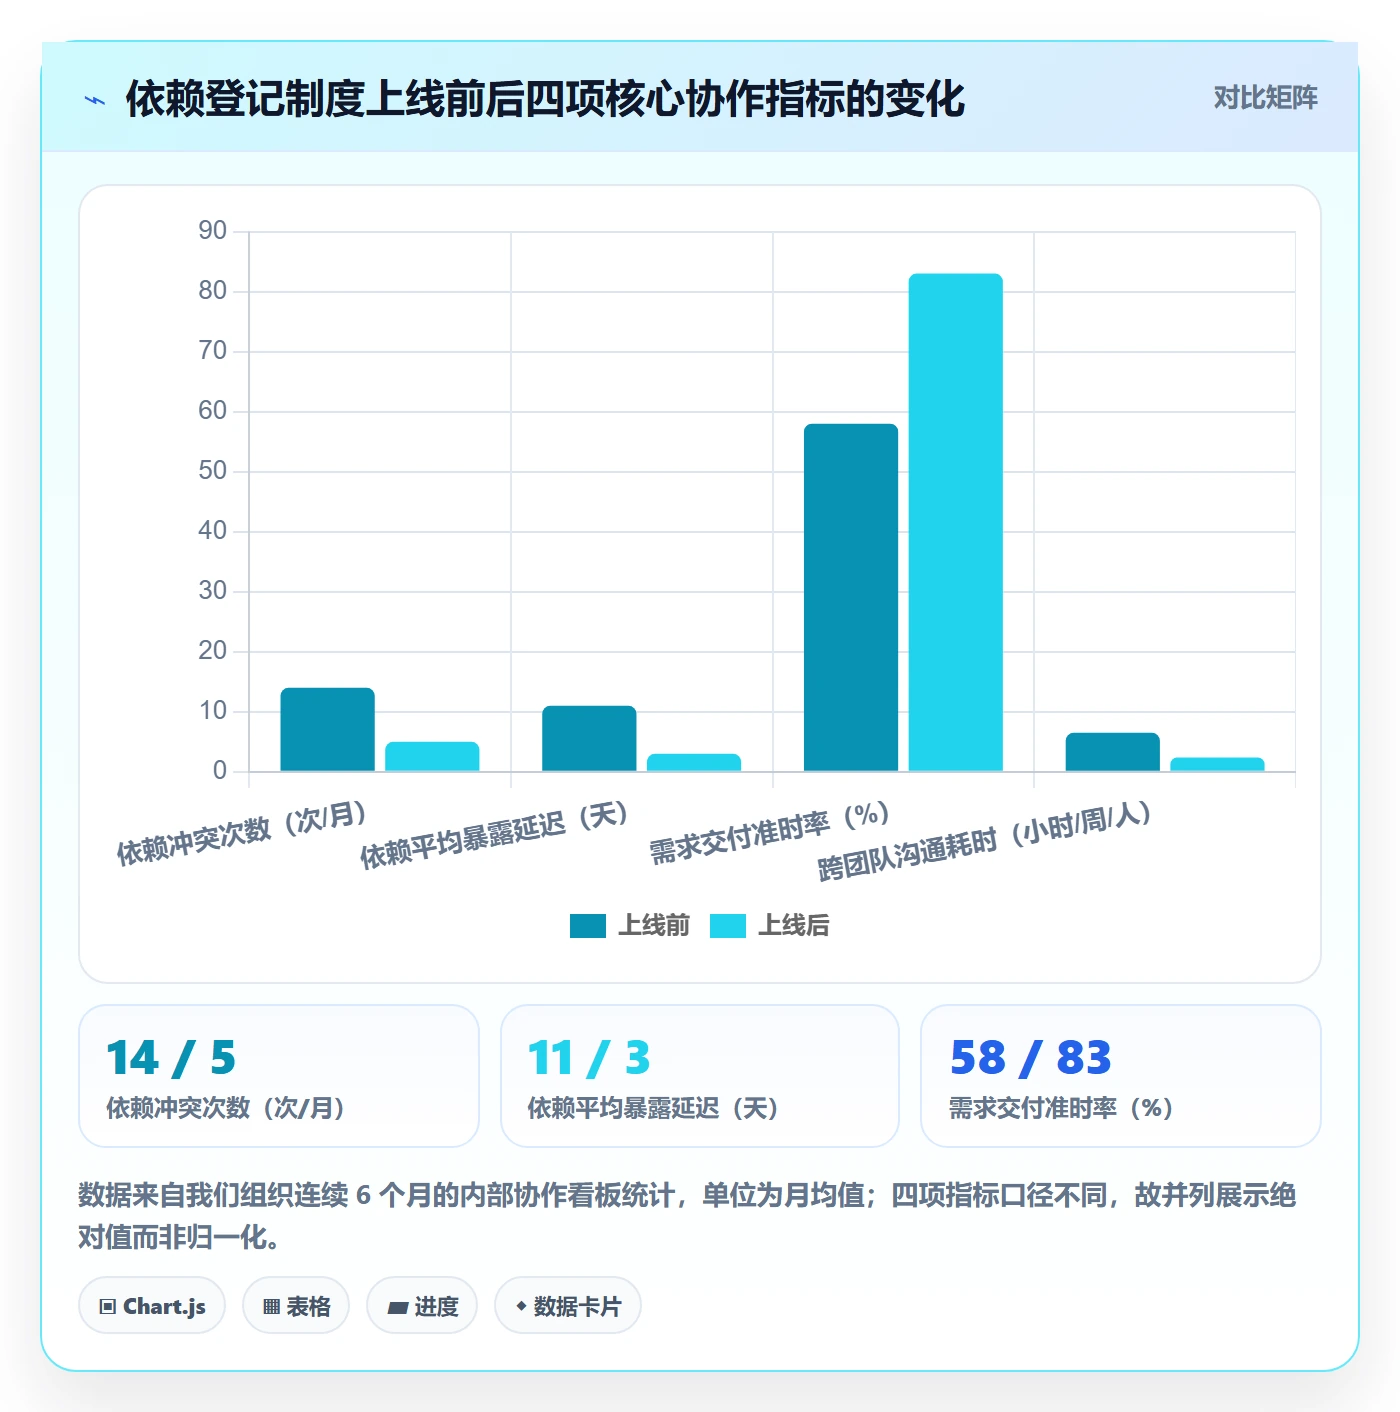Click the 上线前 bar for 依赖平均暴露延迟

[589, 738]
